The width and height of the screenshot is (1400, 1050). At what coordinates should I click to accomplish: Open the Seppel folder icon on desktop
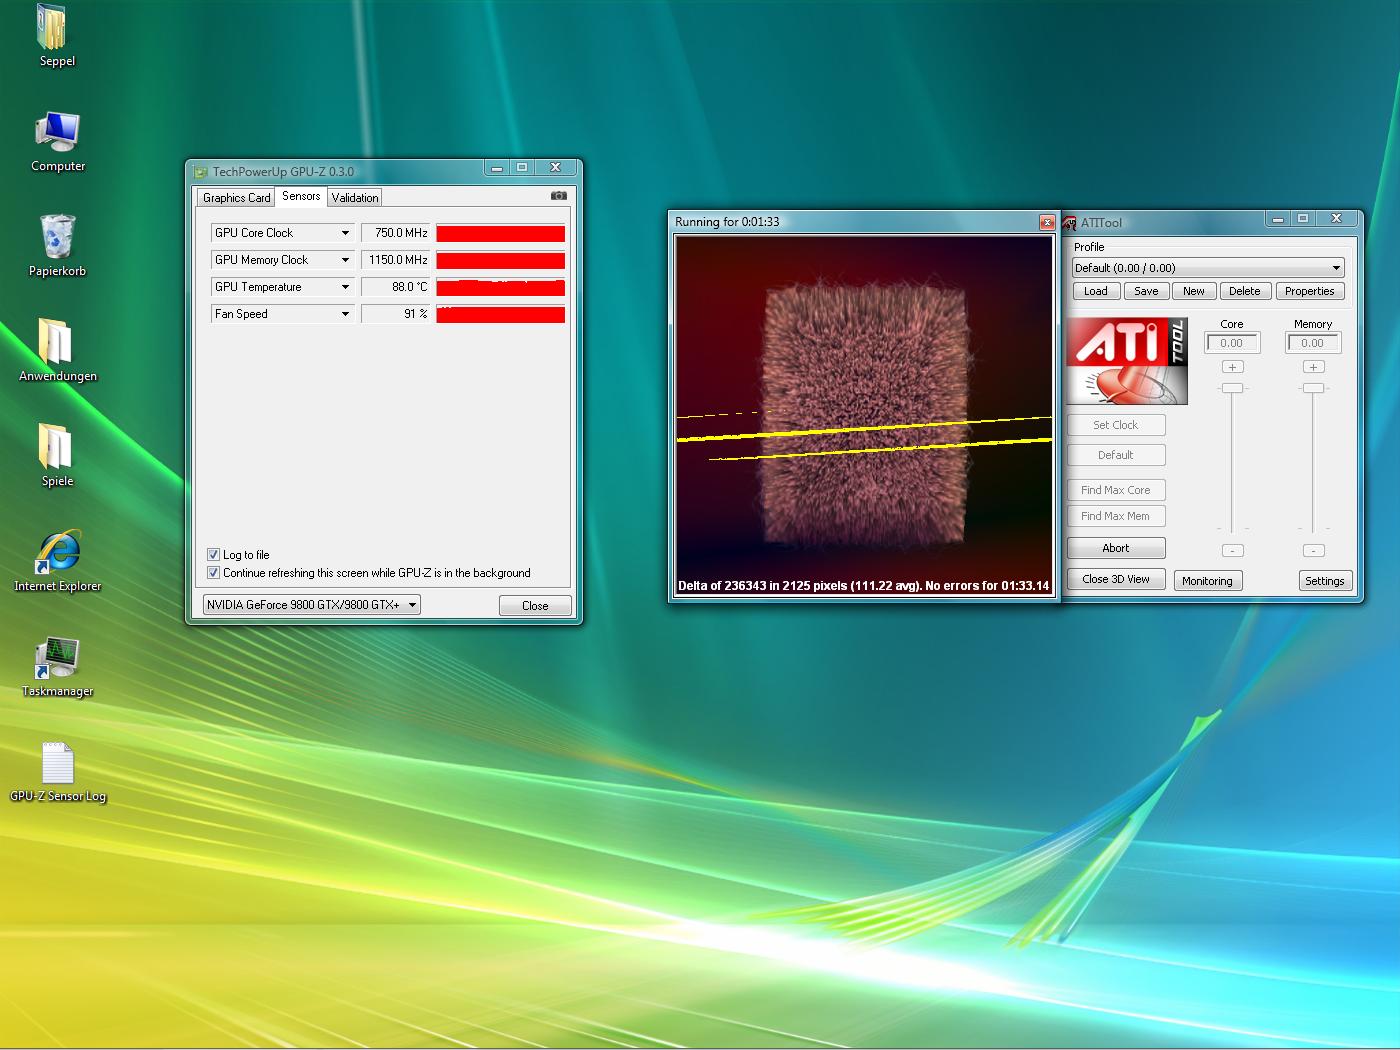[x=52, y=27]
